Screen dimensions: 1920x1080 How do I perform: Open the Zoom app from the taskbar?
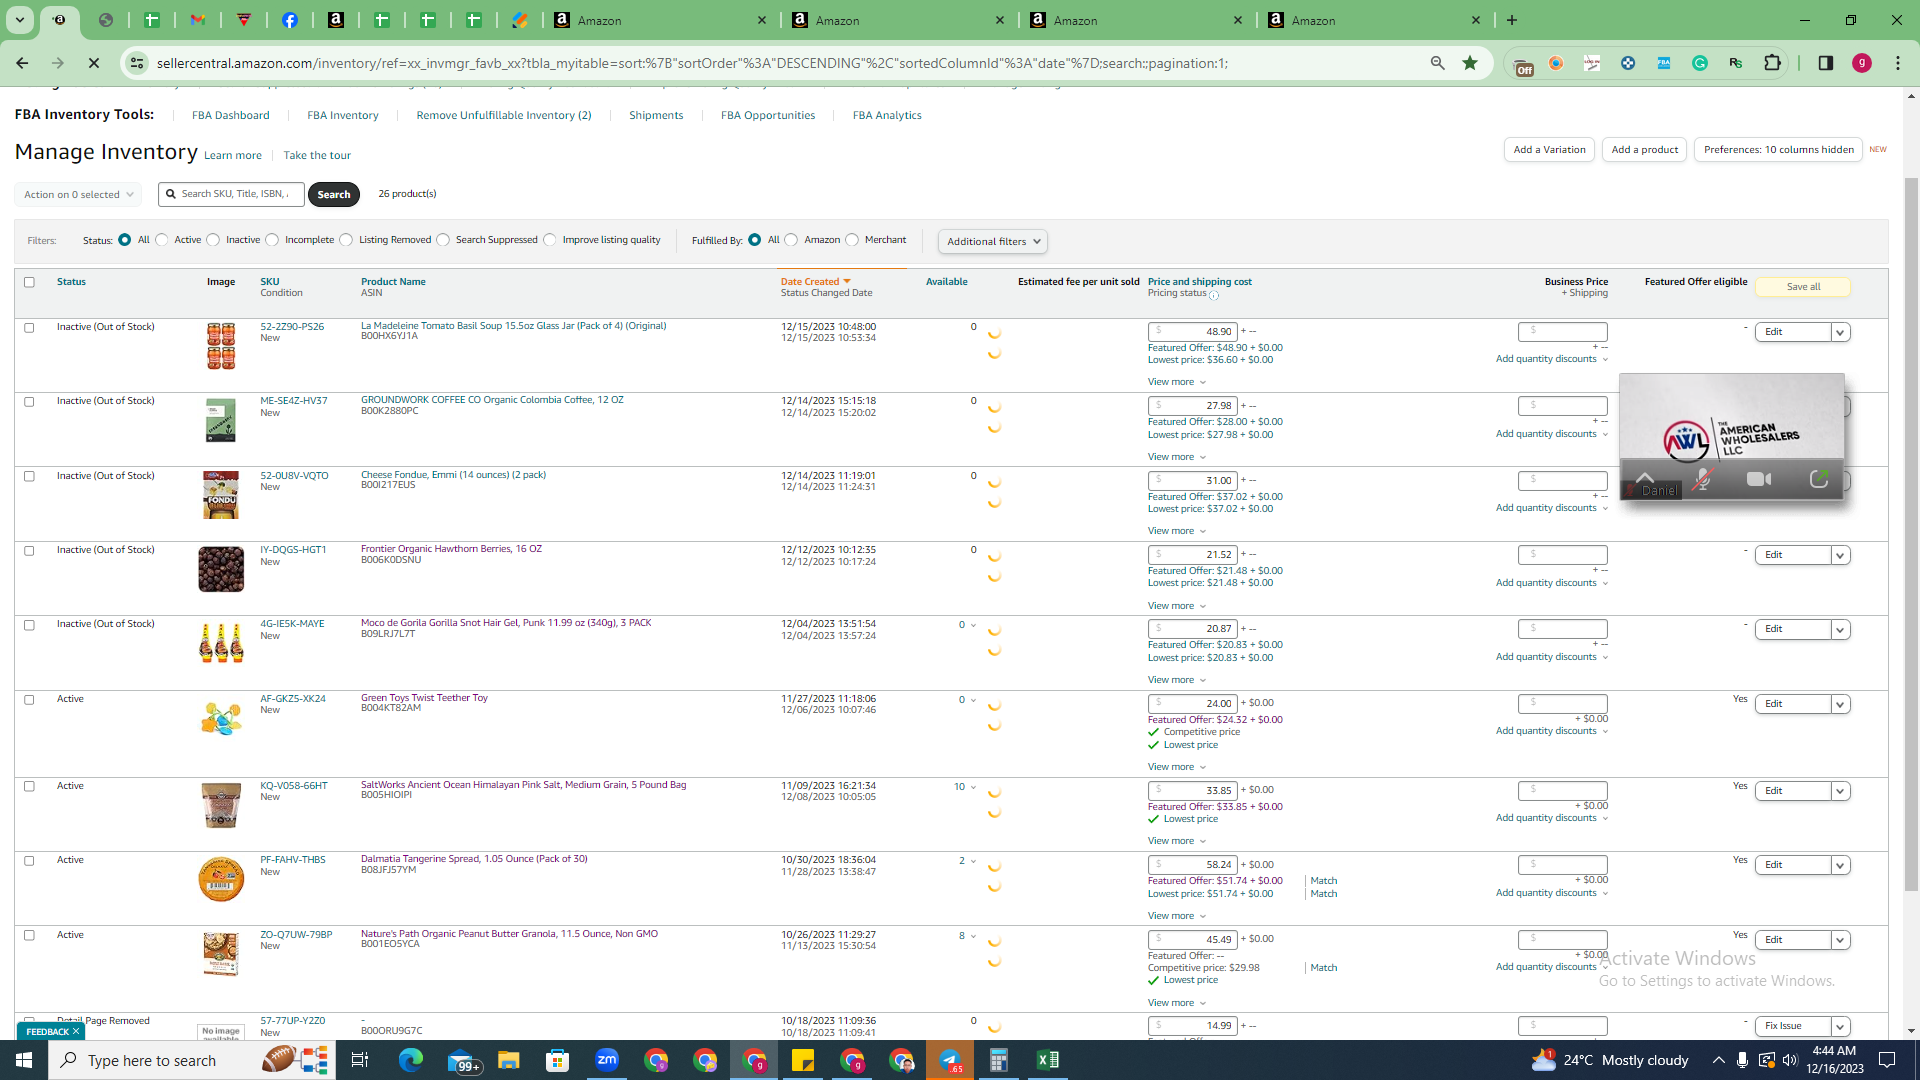pos(607,1060)
